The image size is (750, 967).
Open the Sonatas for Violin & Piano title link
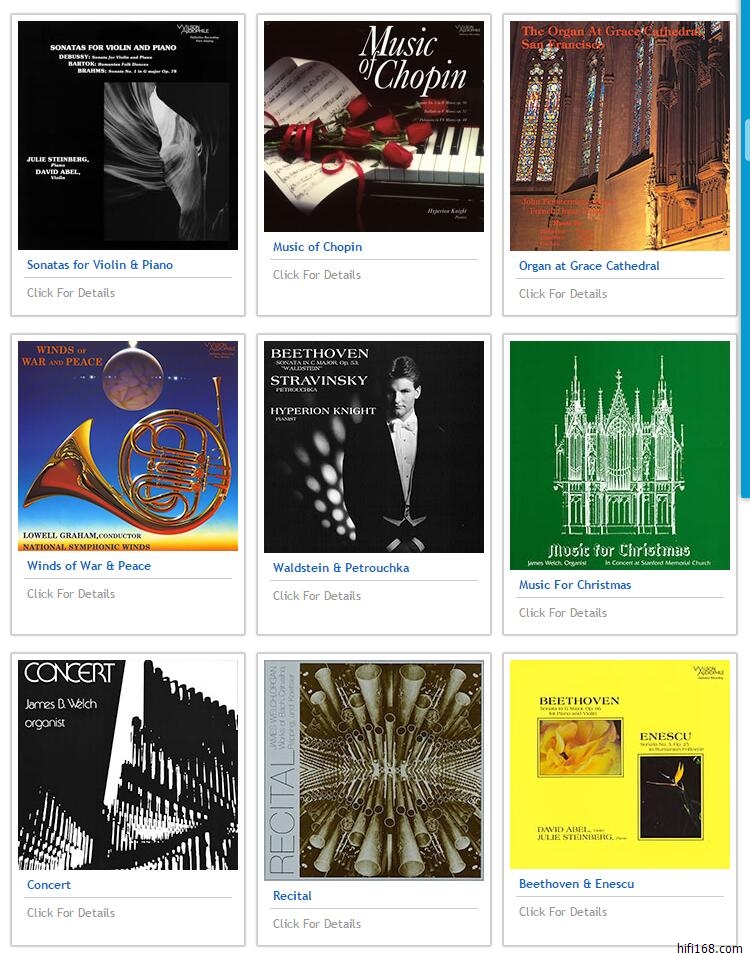pos(100,265)
